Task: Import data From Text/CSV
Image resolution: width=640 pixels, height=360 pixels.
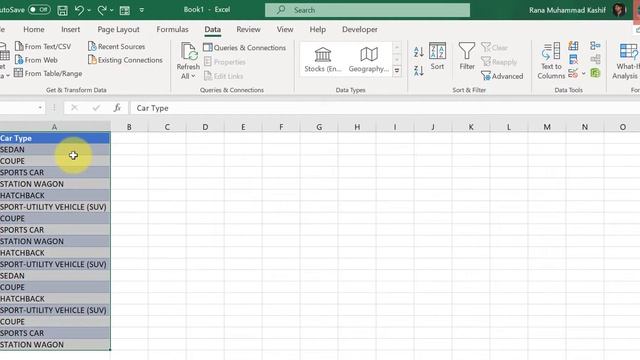Action: [x=43, y=47]
